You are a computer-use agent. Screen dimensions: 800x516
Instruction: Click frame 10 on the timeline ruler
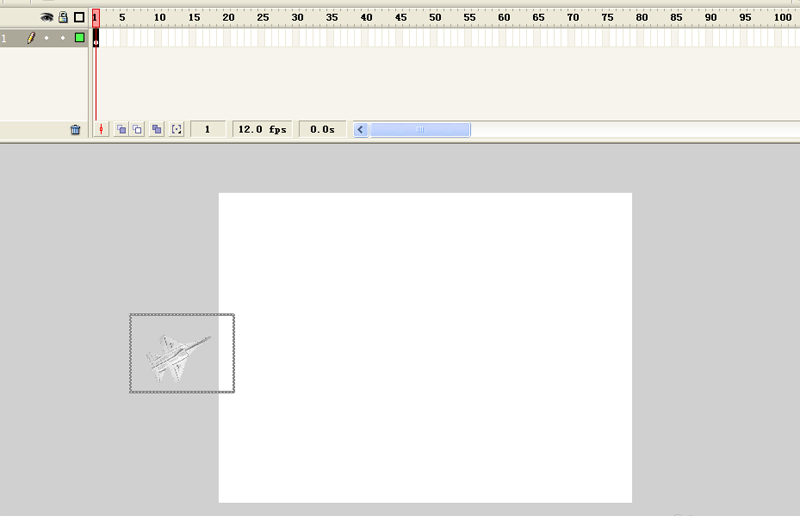click(160, 17)
